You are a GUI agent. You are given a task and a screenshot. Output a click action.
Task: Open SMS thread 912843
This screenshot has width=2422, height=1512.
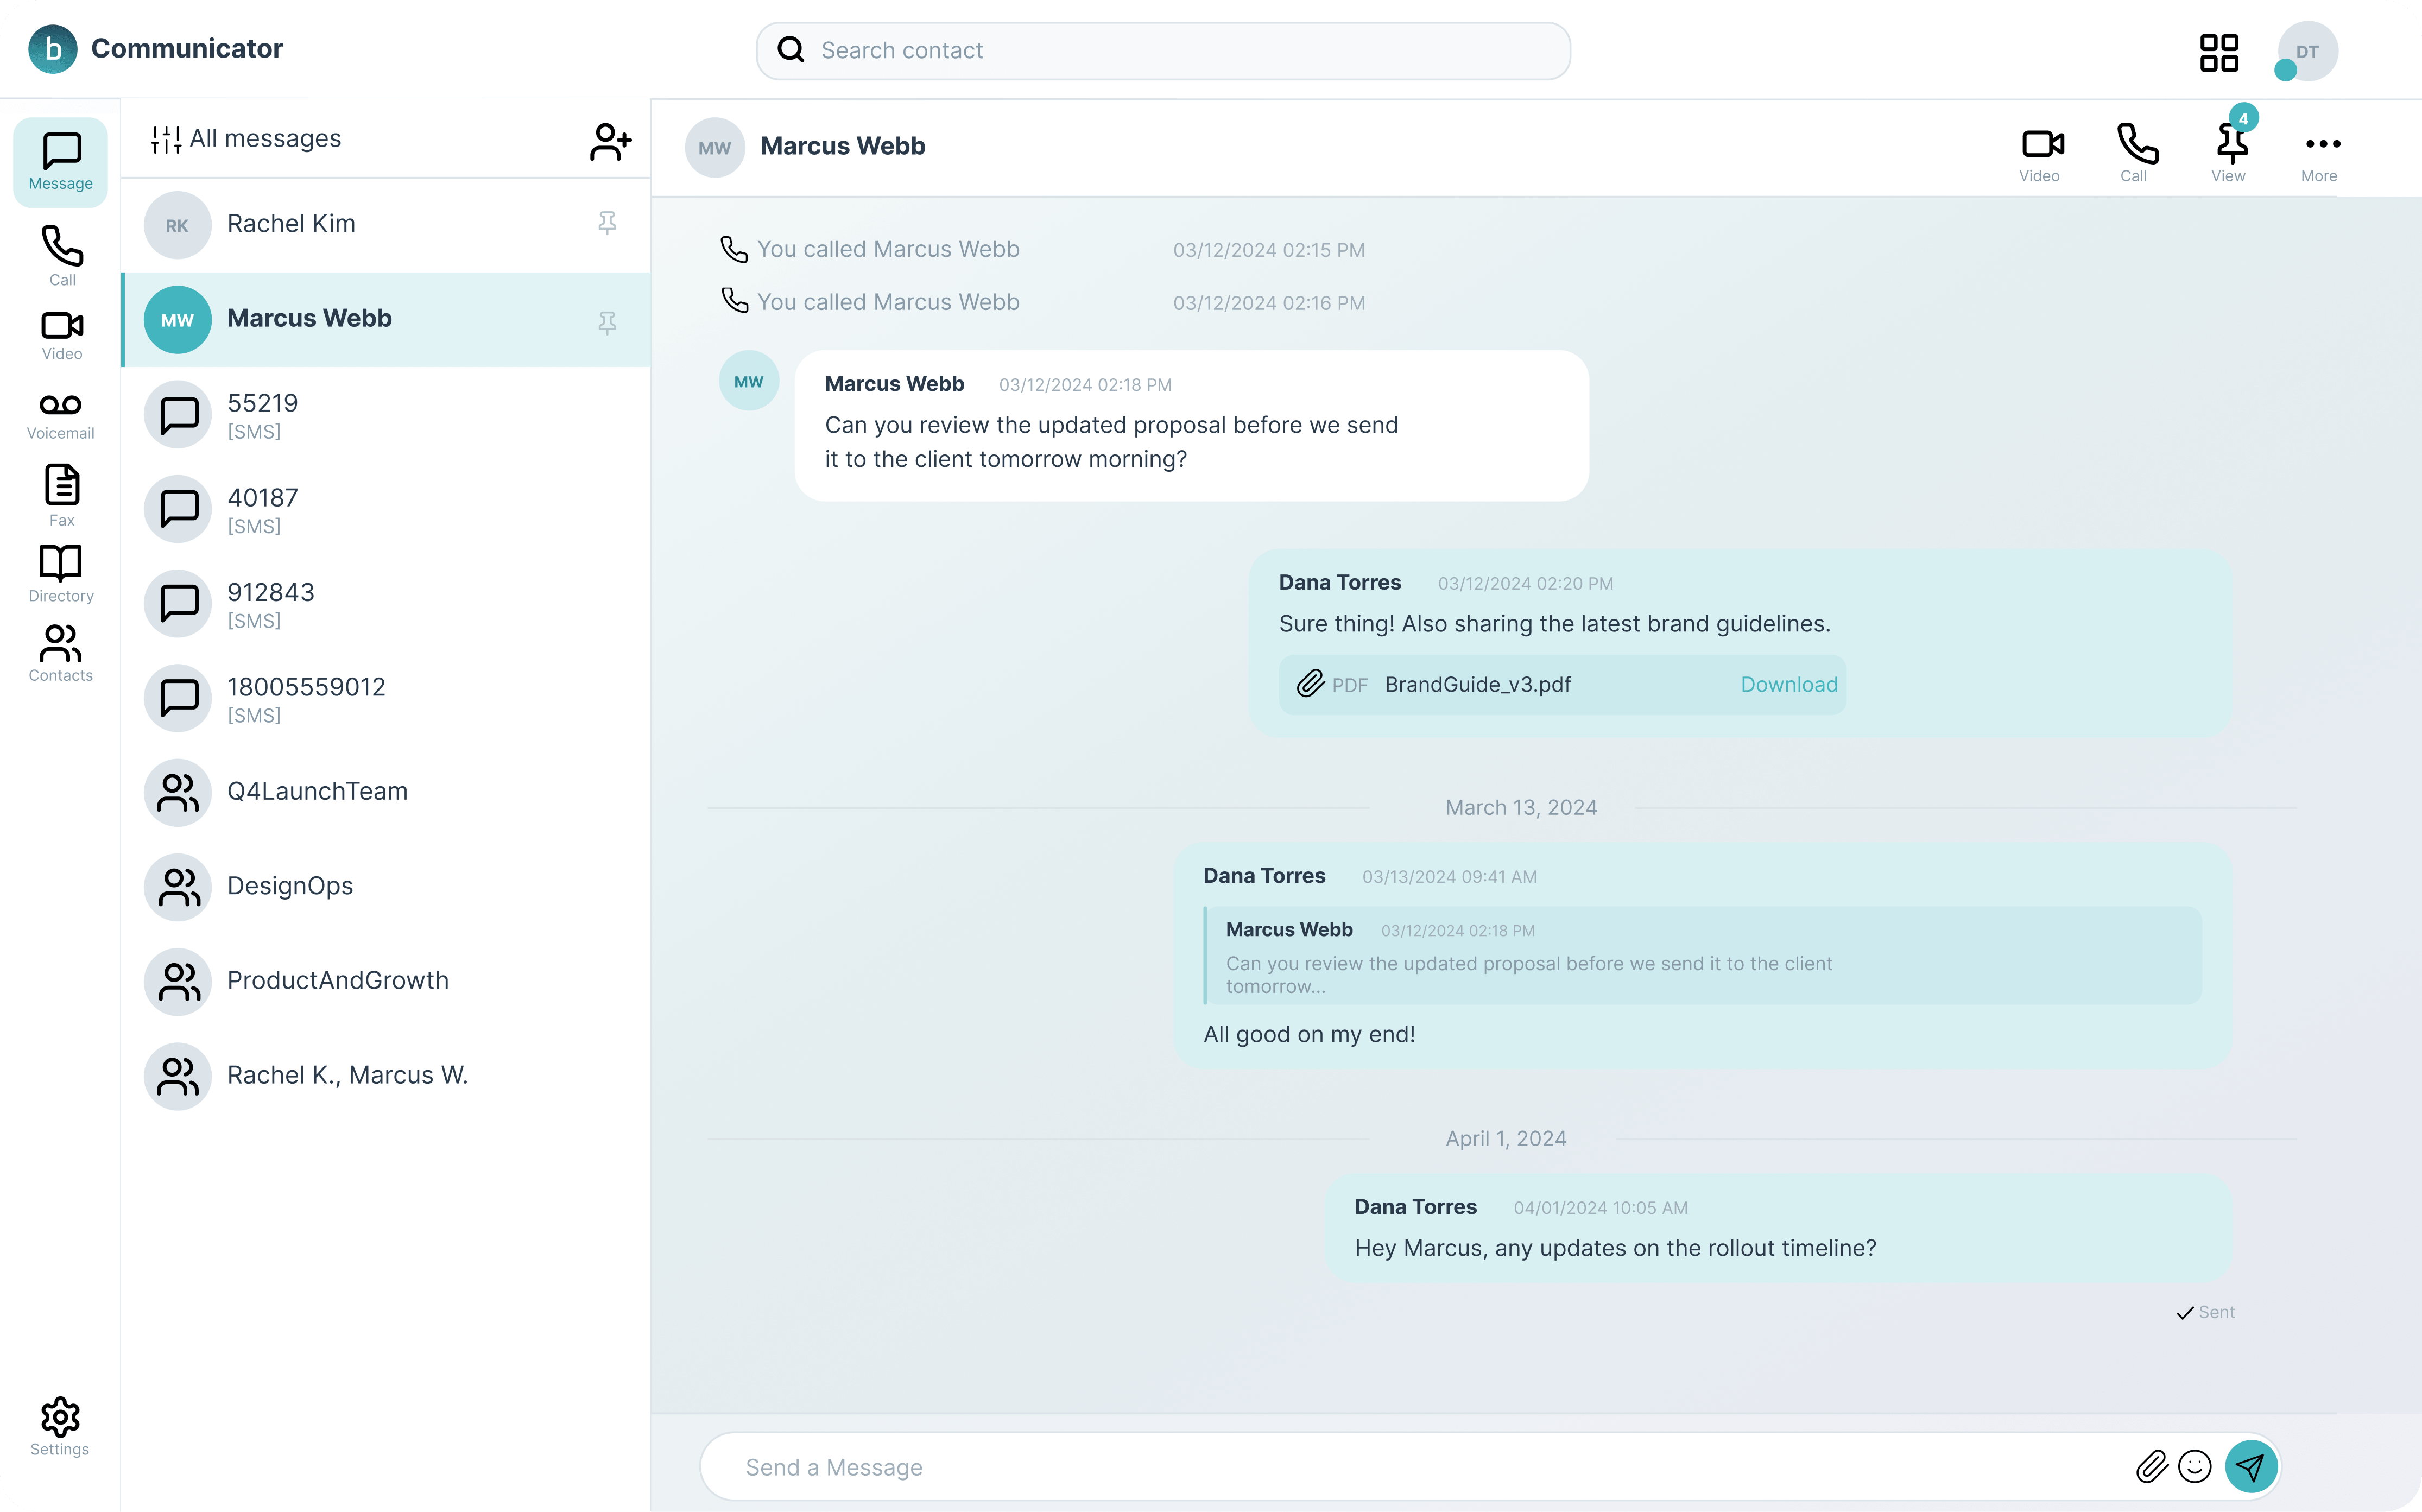pos(386,604)
